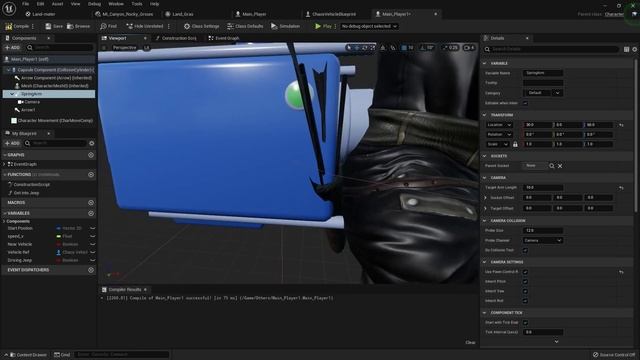This screenshot has width=640, height=360.
Task: Open Play options menu dots
Action: [335, 26]
